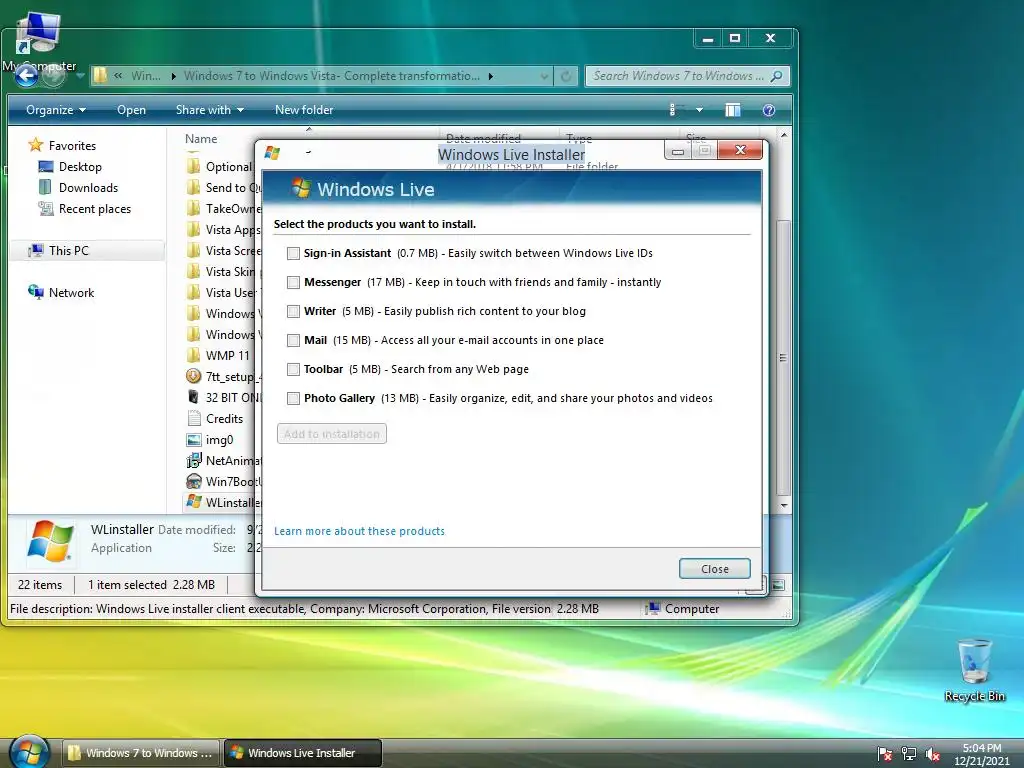1024x768 pixels.
Task: Click the My Computer desktop icon
Action: [x=39, y=42]
